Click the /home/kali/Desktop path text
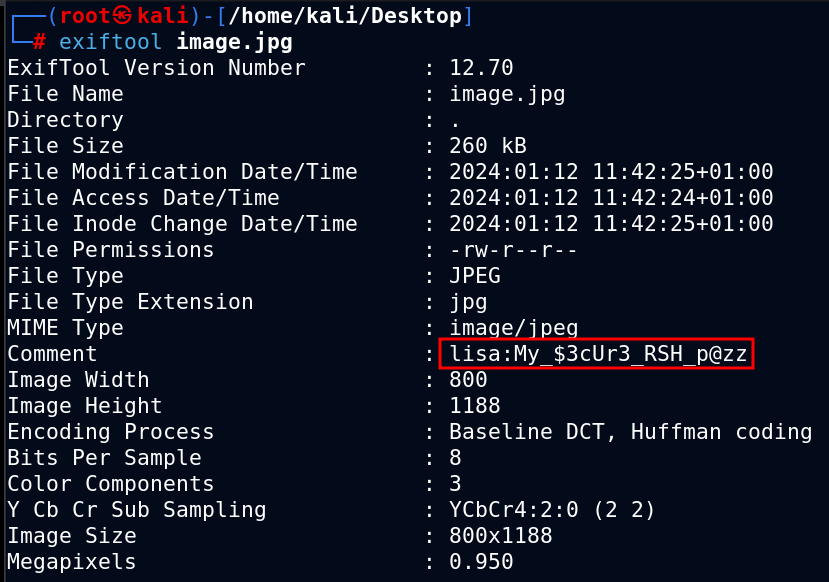The image size is (829, 582). (x=345, y=16)
